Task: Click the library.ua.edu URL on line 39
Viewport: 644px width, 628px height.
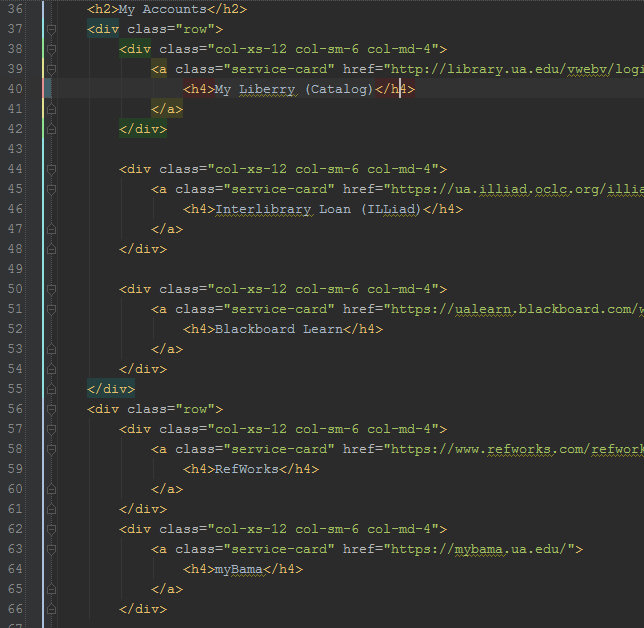Action: [517, 69]
